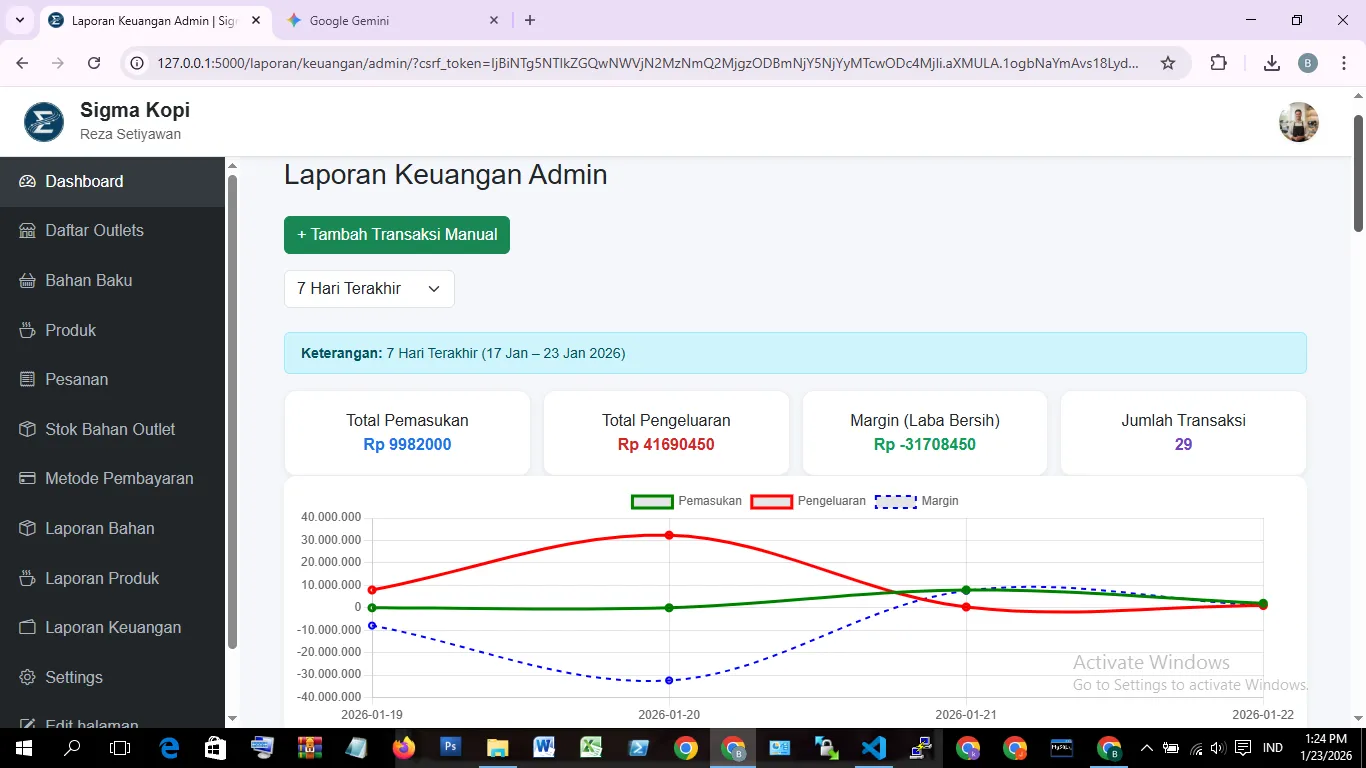Toggle the Margin legend series
Screen dimensions: 1366x768
point(917,501)
